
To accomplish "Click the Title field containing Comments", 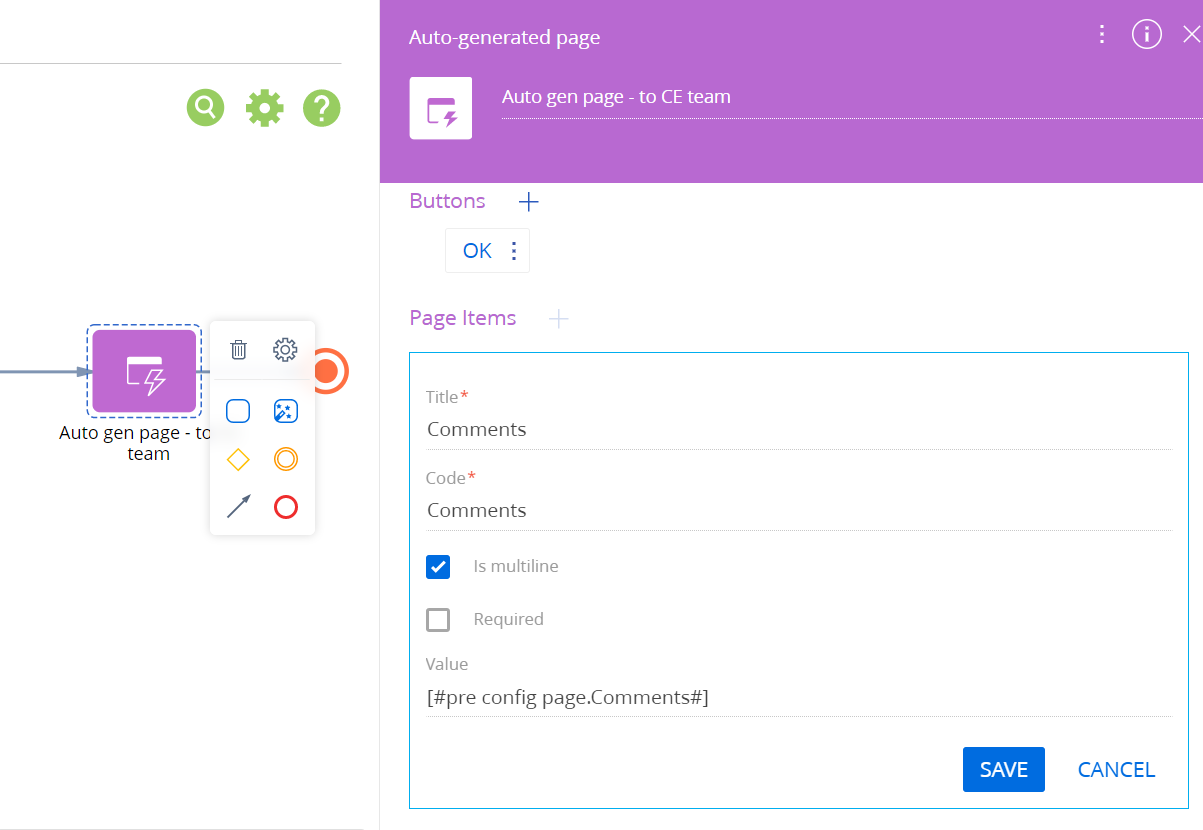I will 799,430.
